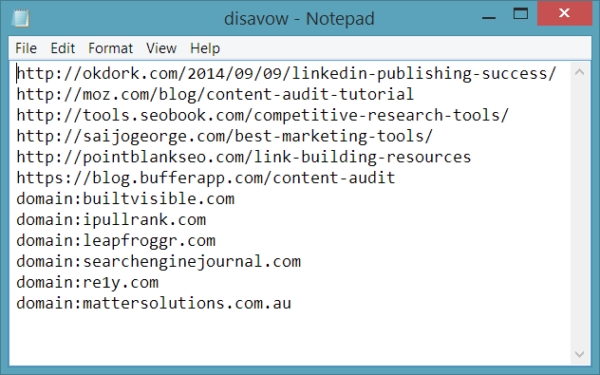The height and width of the screenshot is (375, 600).
Task: Click the scrollbar up arrow
Action: tap(579, 72)
